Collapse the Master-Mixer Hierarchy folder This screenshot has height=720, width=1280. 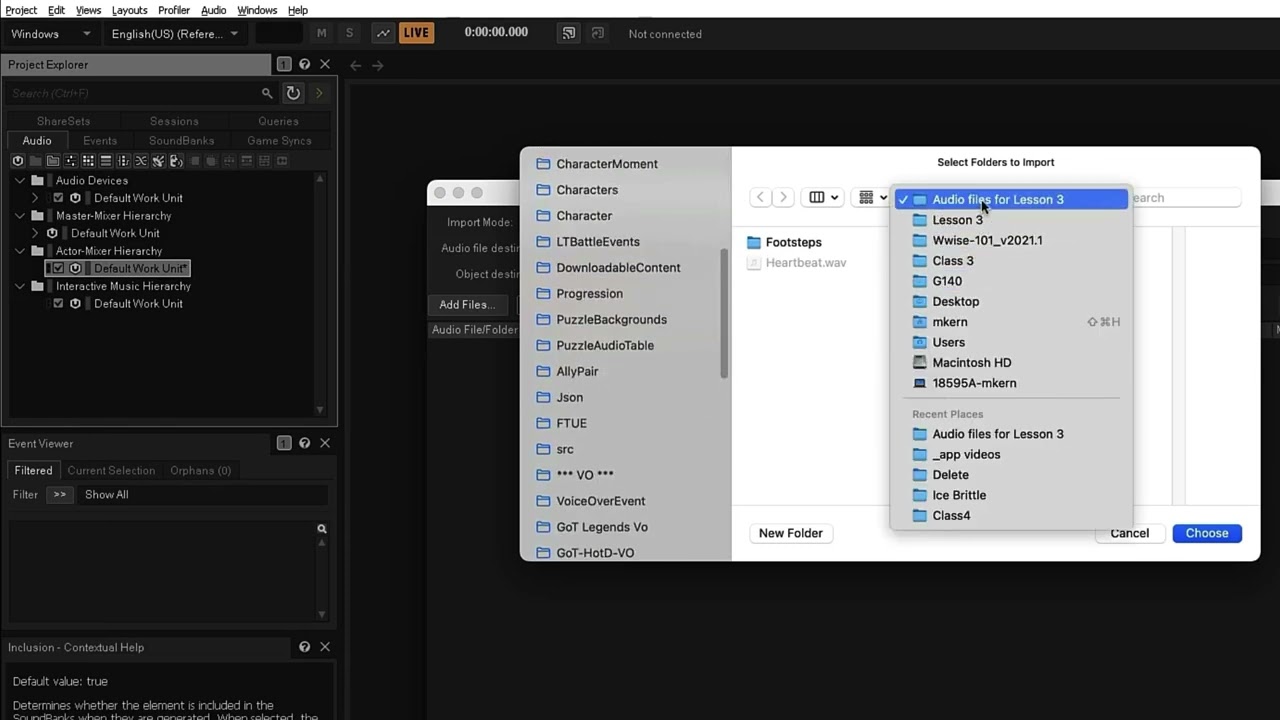(x=20, y=216)
